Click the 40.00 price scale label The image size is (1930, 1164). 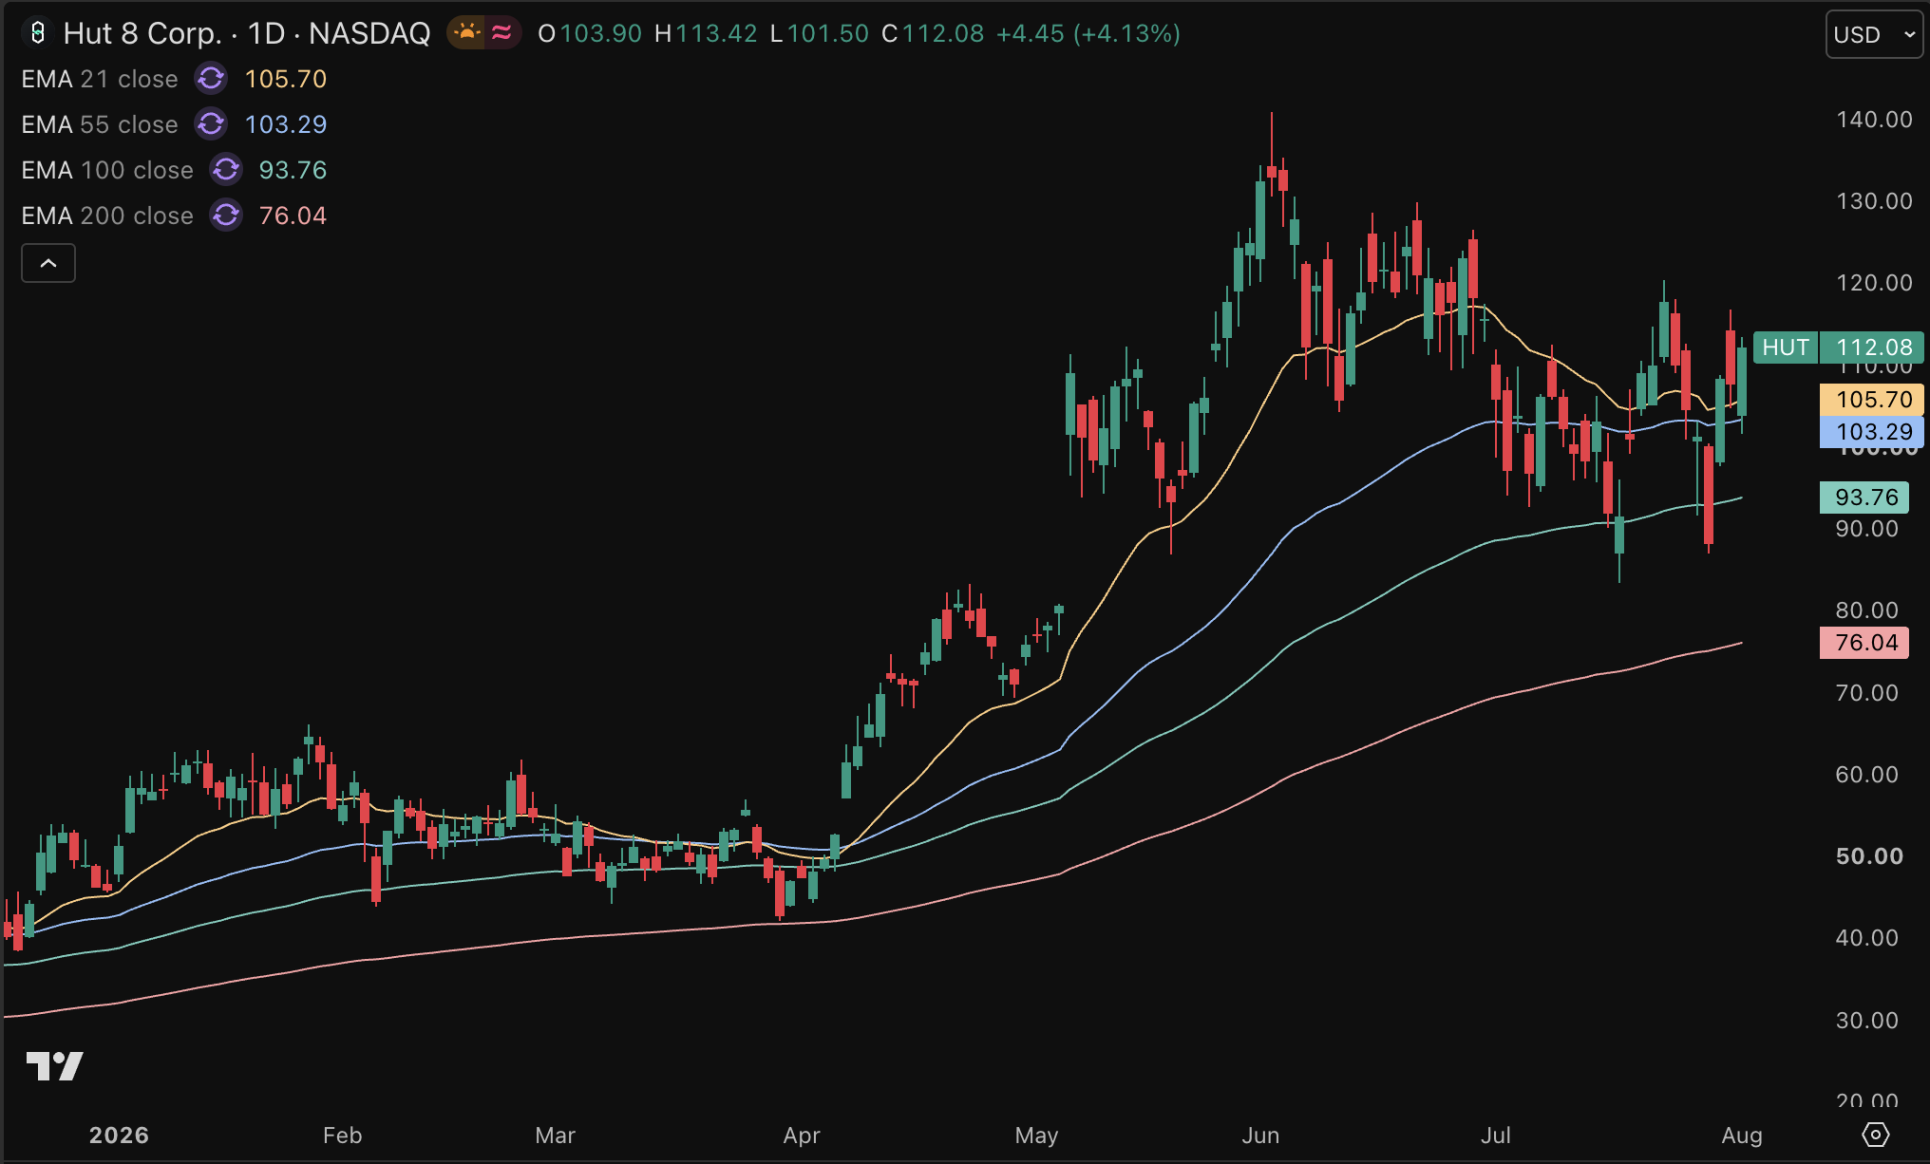(x=1866, y=938)
